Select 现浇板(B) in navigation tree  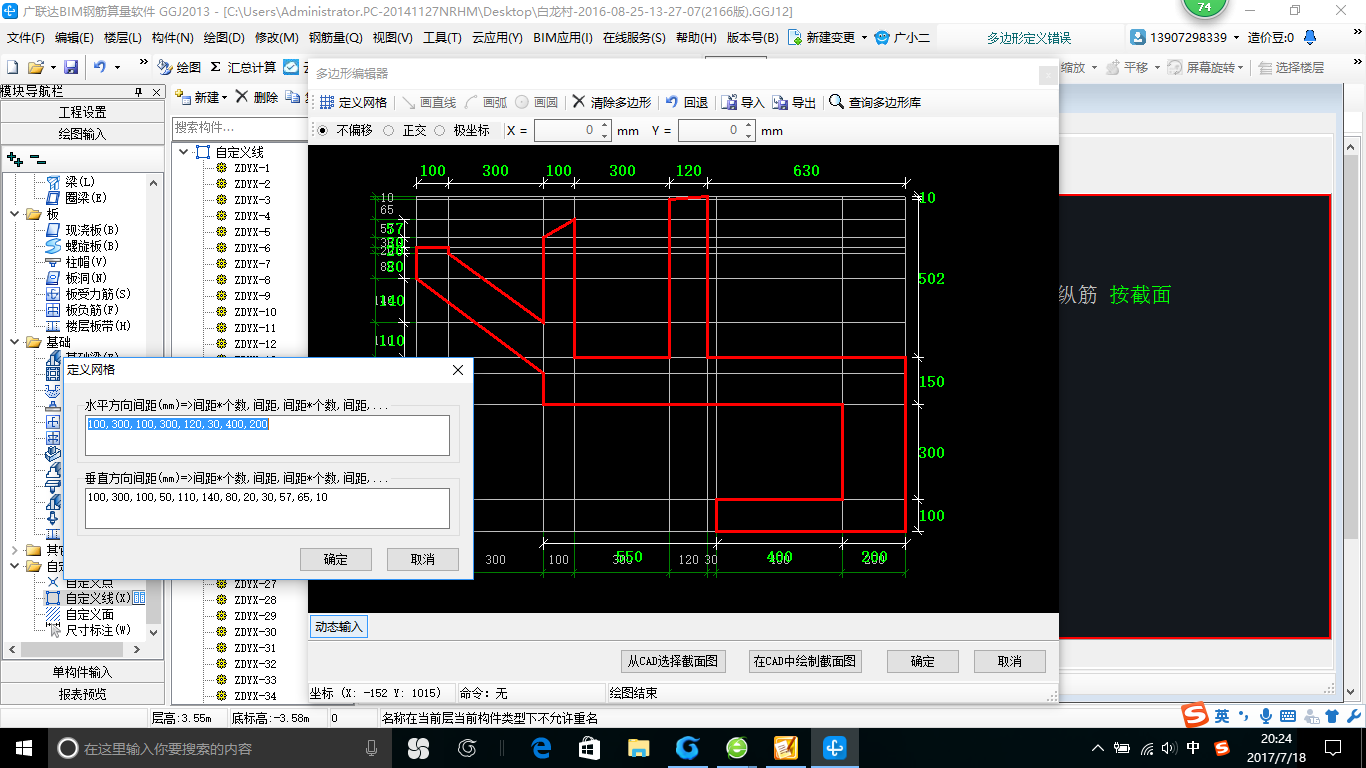tap(84, 230)
